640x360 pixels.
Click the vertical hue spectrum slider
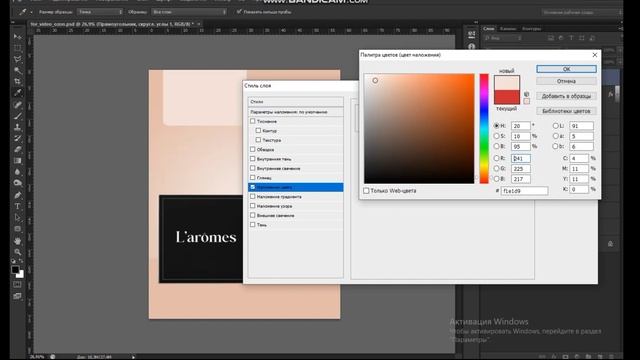click(484, 129)
